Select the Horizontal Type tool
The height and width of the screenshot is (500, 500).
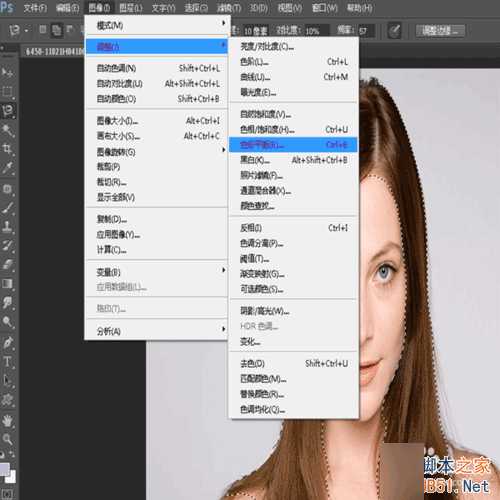tap(7, 362)
